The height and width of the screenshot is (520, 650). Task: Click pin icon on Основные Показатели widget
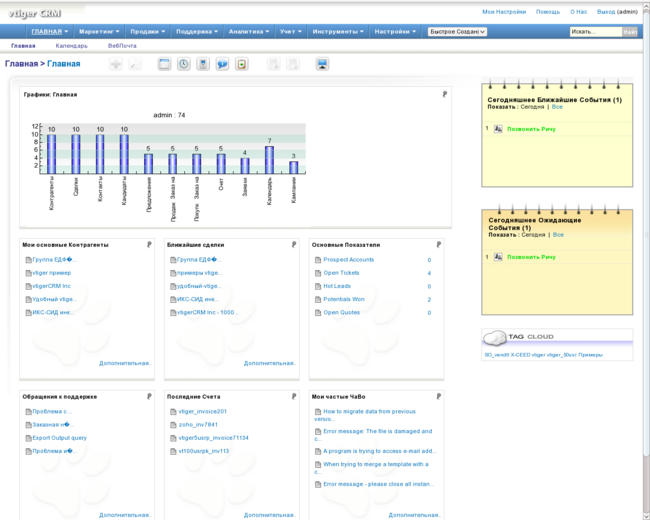pos(439,245)
